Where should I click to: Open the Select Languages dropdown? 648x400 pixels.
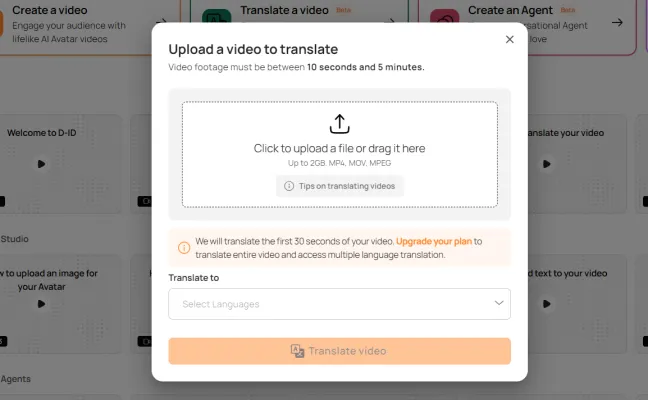(x=339, y=304)
